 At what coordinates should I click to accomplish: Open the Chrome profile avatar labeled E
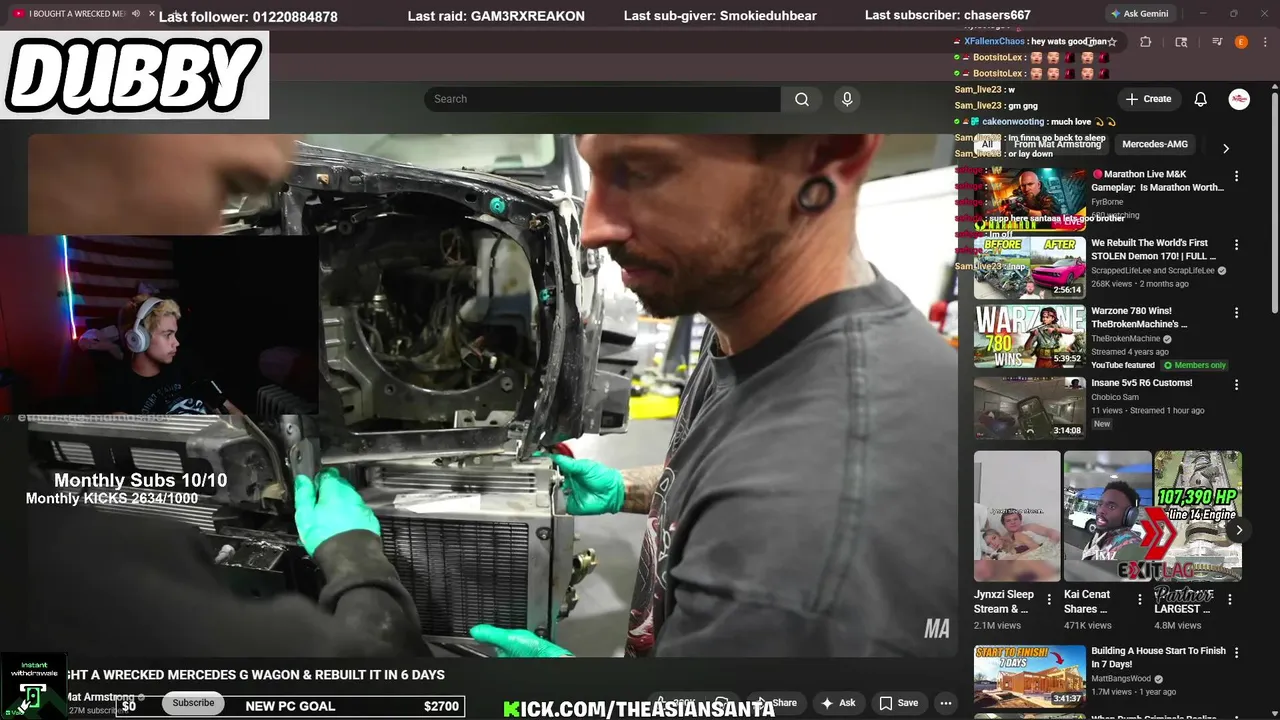(x=1241, y=42)
